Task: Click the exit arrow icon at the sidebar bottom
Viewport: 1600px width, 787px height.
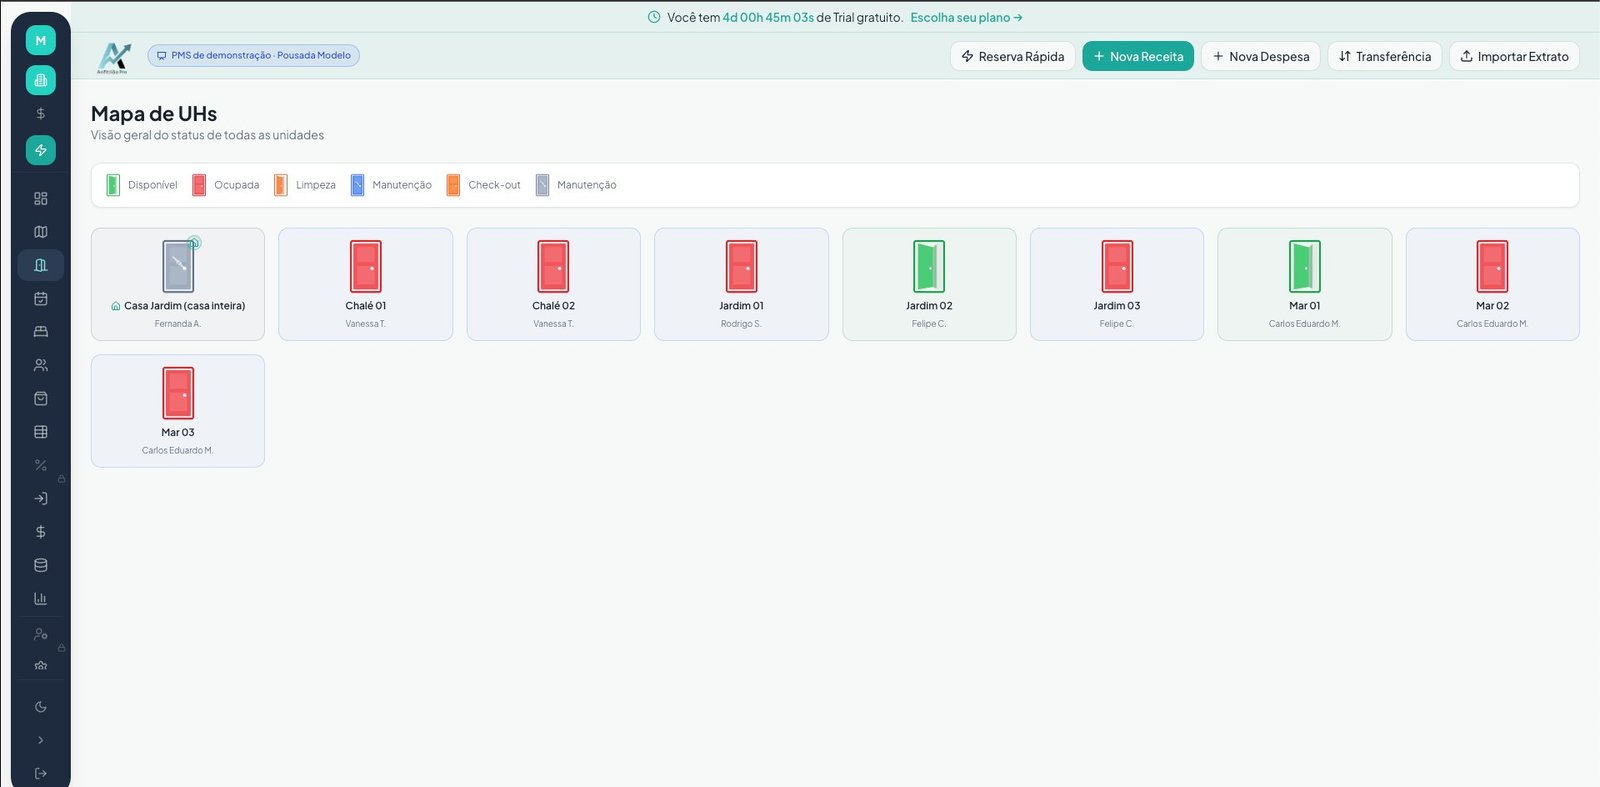Action: coord(40,773)
